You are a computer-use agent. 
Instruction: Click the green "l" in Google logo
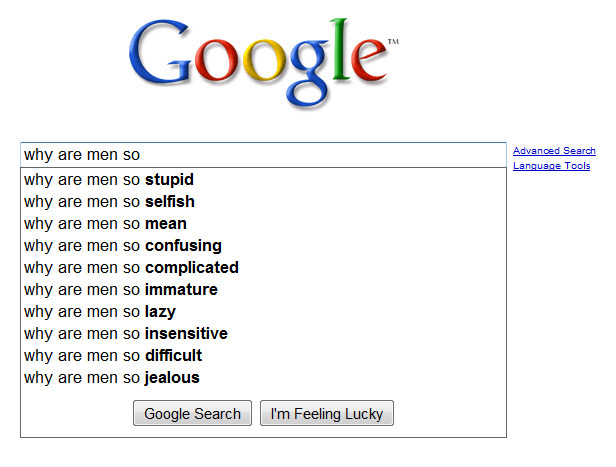coord(335,56)
